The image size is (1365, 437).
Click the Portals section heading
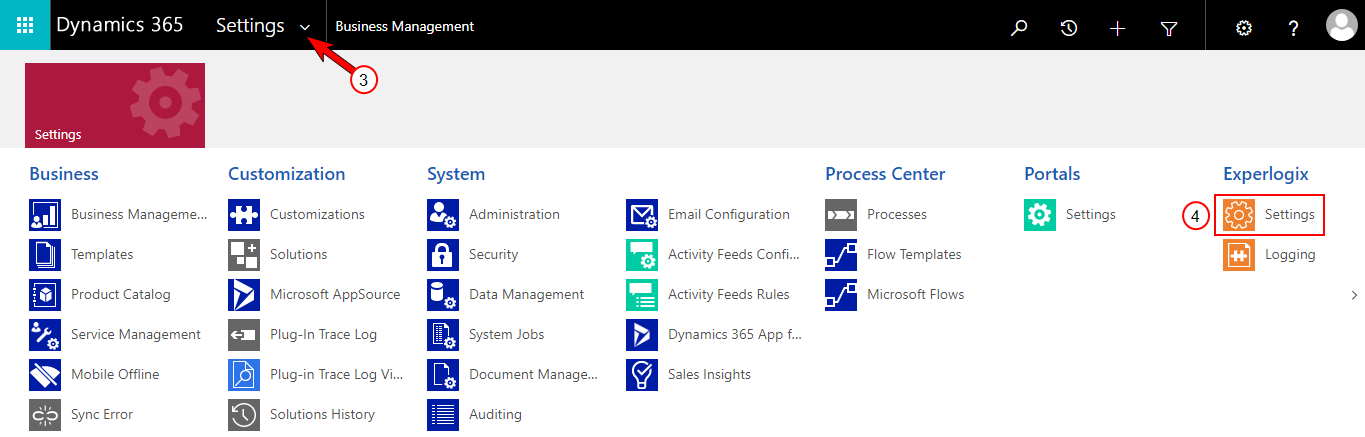[x=1052, y=174]
